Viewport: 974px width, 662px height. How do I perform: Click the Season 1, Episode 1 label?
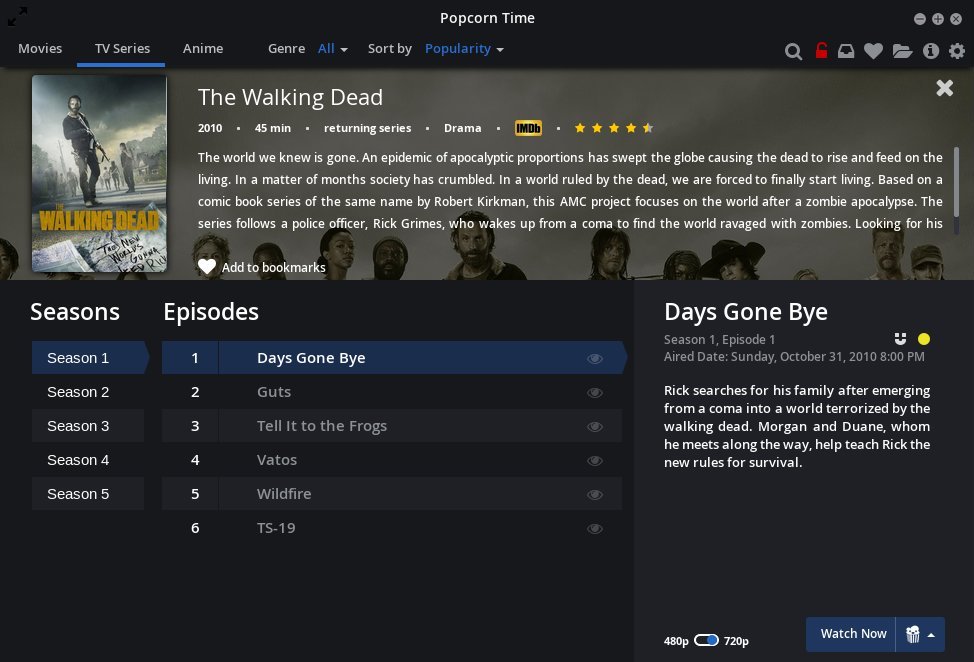pyautogui.click(x=719, y=340)
